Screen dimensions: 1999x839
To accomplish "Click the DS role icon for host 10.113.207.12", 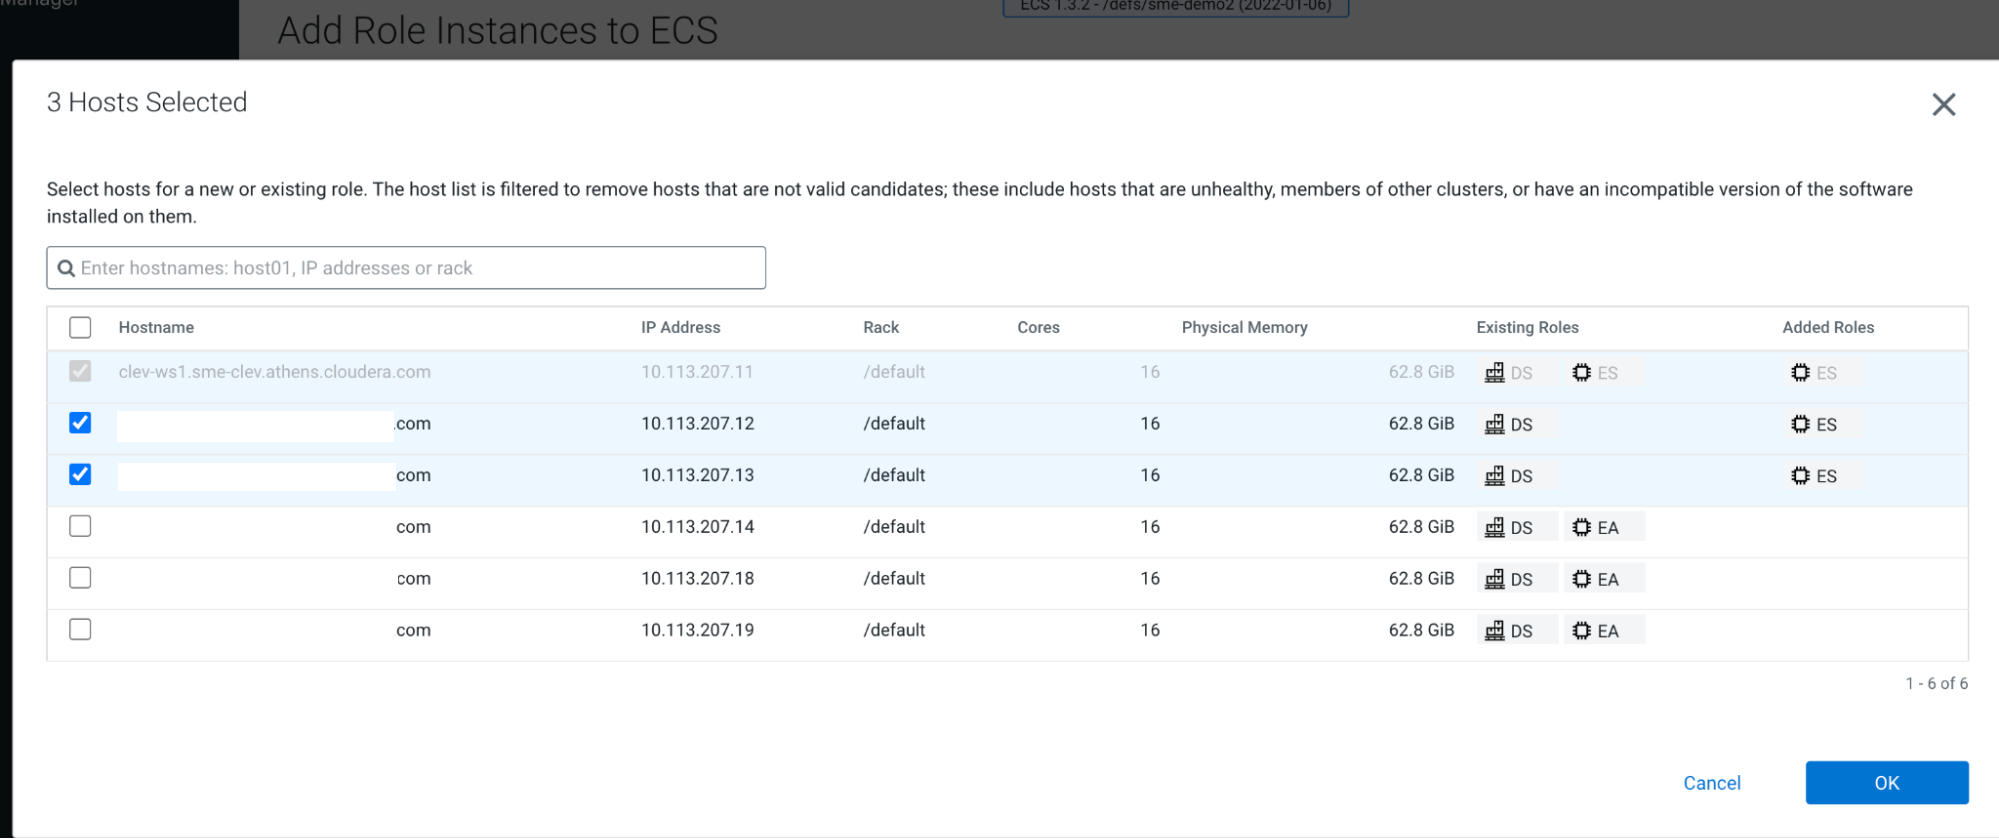I will 1494,424.
